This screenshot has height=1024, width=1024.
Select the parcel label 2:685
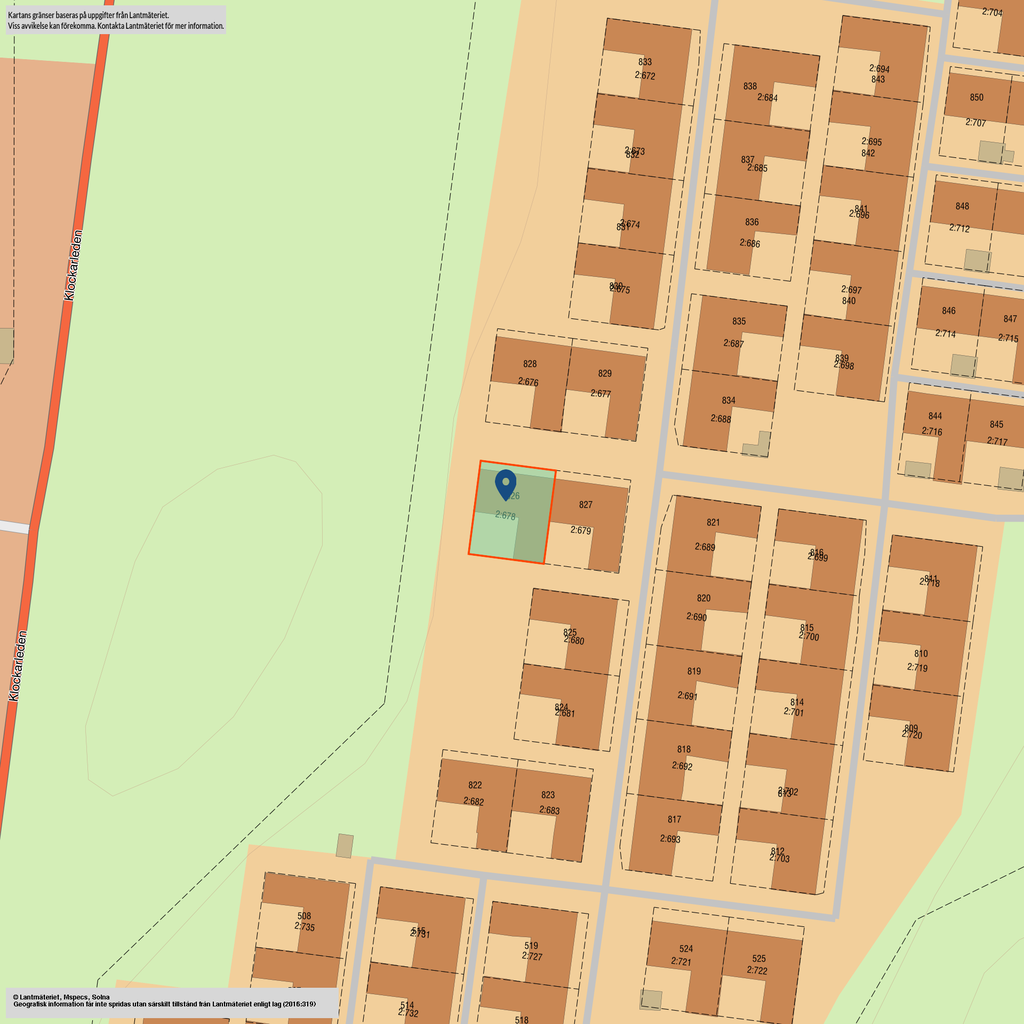point(758,168)
